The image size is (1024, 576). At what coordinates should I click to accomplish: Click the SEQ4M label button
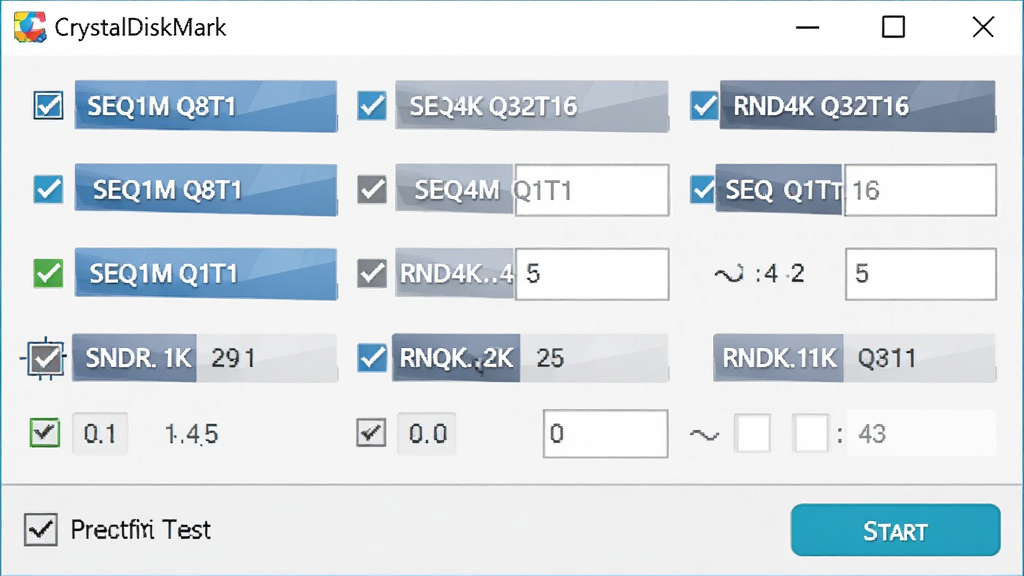click(455, 190)
